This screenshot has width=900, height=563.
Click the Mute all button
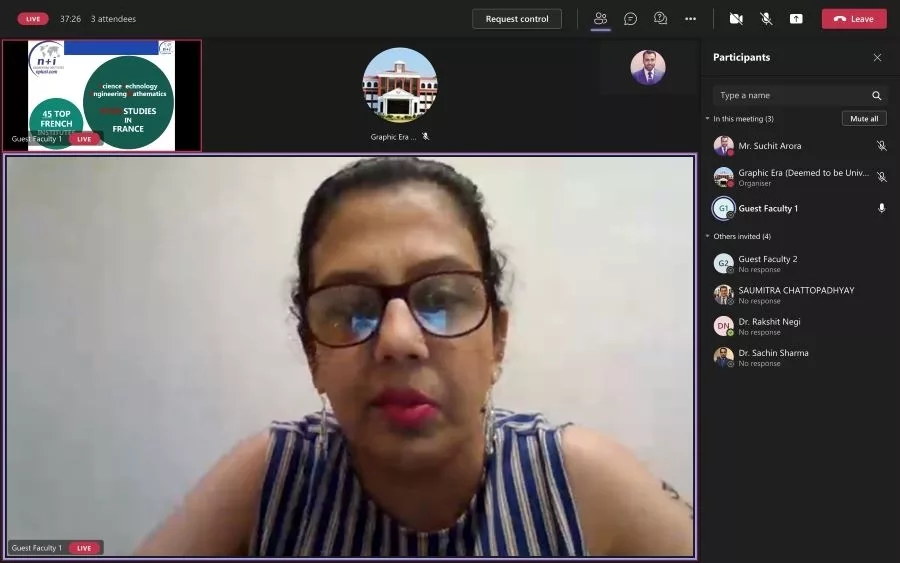click(864, 119)
